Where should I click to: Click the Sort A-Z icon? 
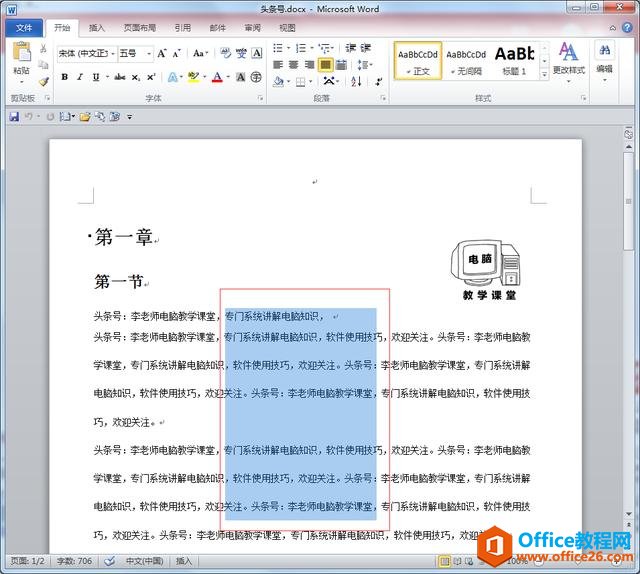pyautogui.click(x=356, y=81)
